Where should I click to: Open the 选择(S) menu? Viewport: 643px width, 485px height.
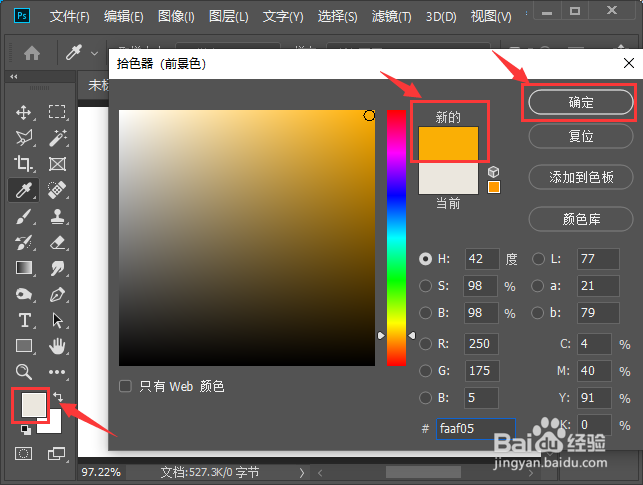pyautogui.click(x=337, y=17)
